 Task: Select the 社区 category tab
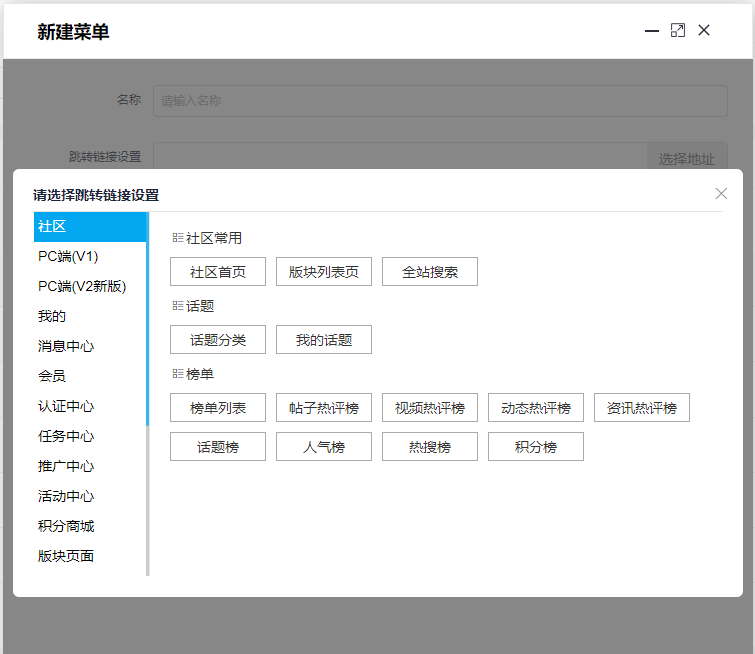(x=90, y=227)
